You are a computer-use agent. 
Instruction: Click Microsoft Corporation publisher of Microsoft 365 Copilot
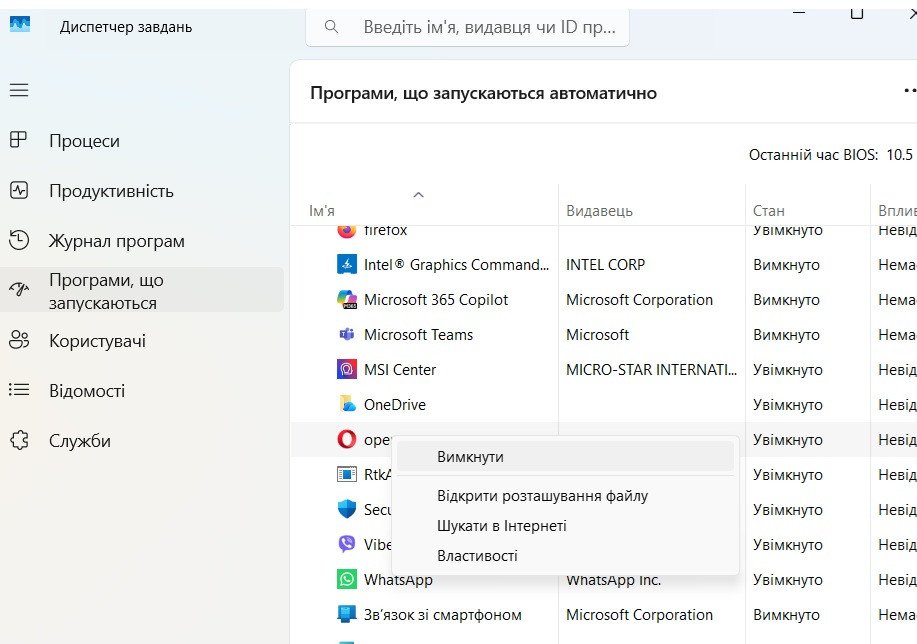point(639,299)
